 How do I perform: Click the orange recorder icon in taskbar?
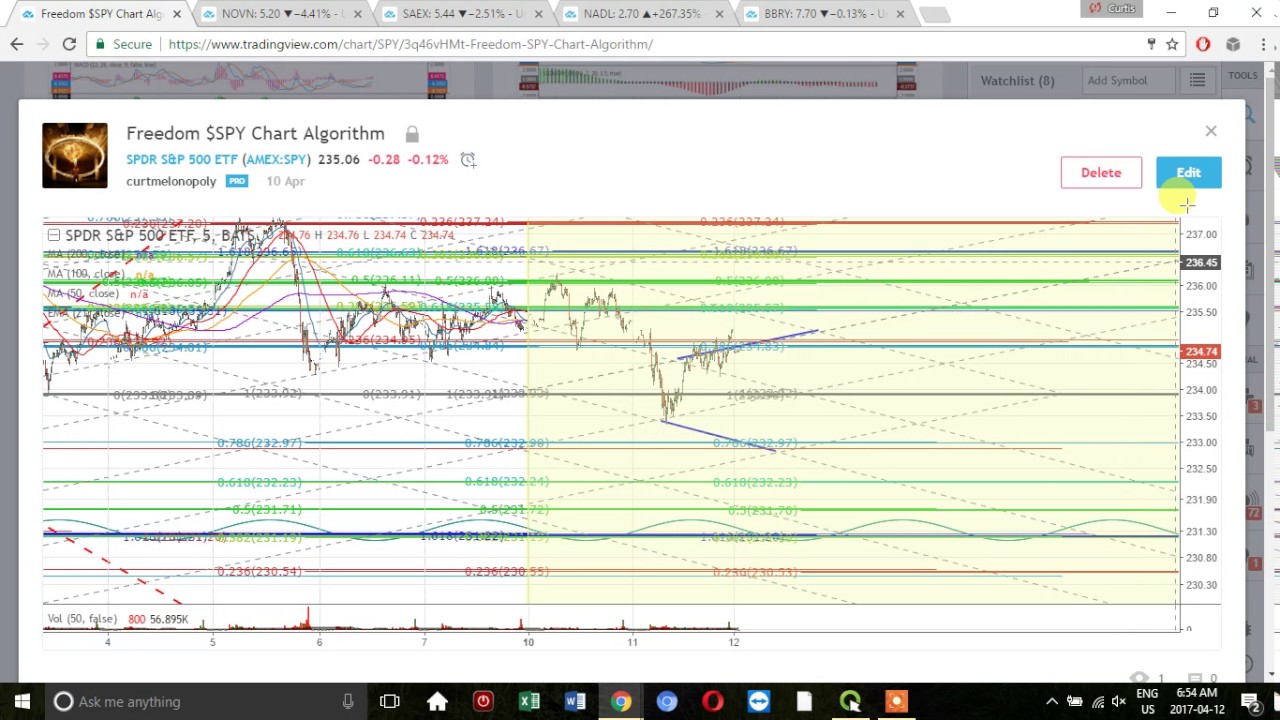coord(897,701)
